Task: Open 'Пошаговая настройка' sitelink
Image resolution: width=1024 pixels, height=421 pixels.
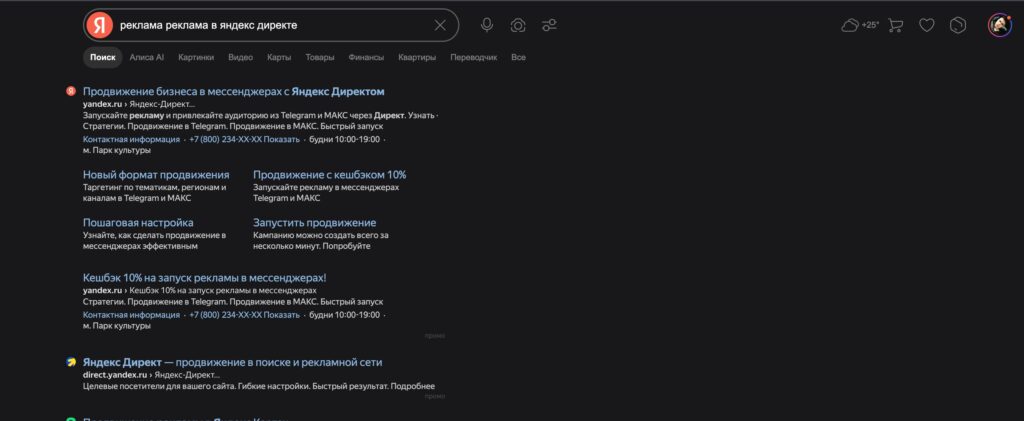Action: click(x=138, y=223)
